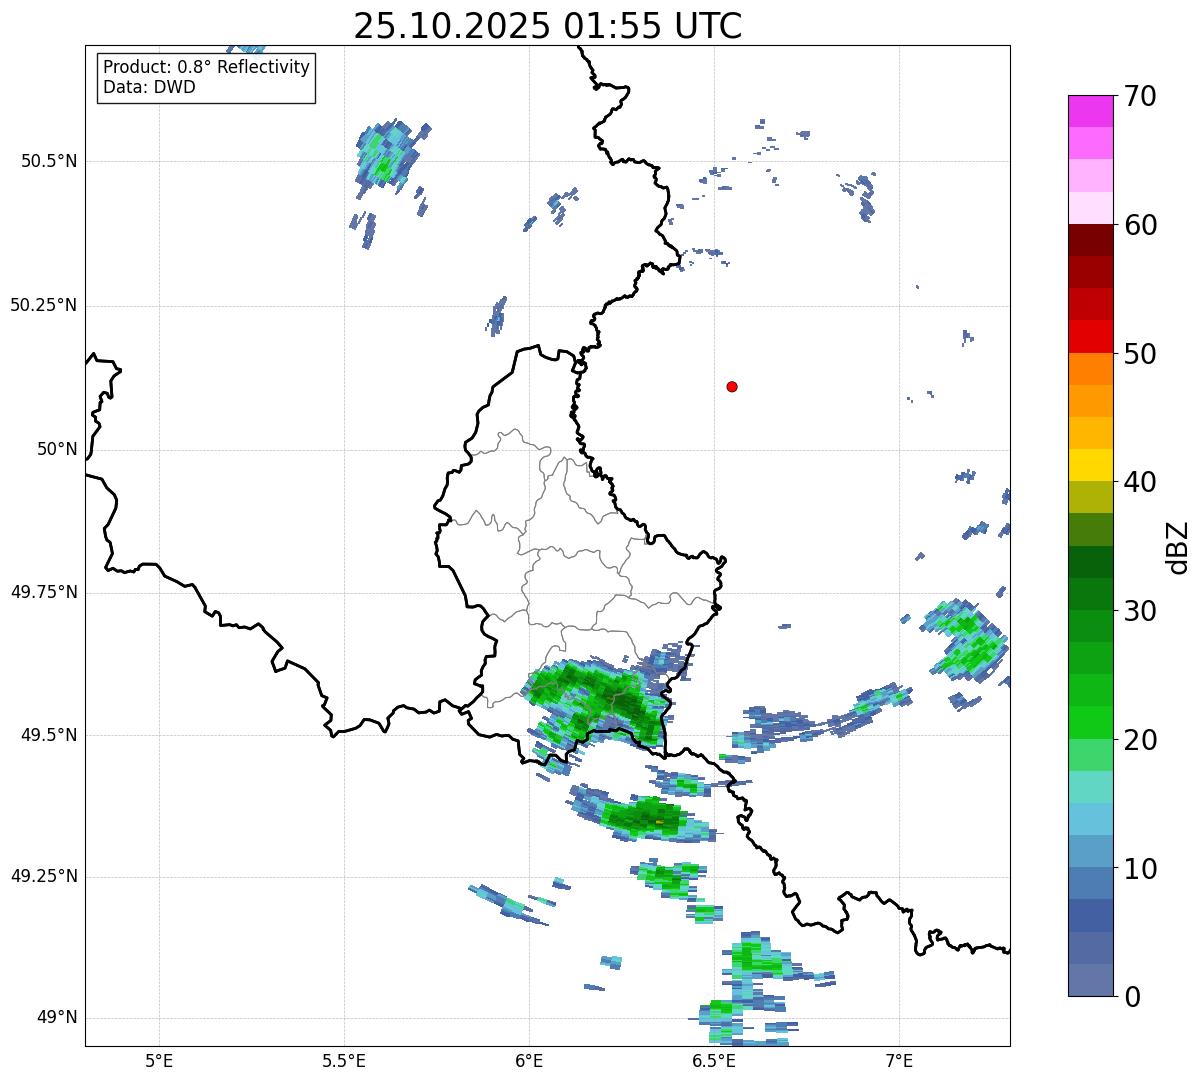Pick the yellow colorbar segment near 40
Screen dimensions: 1202x1081
click(1090, 465)
